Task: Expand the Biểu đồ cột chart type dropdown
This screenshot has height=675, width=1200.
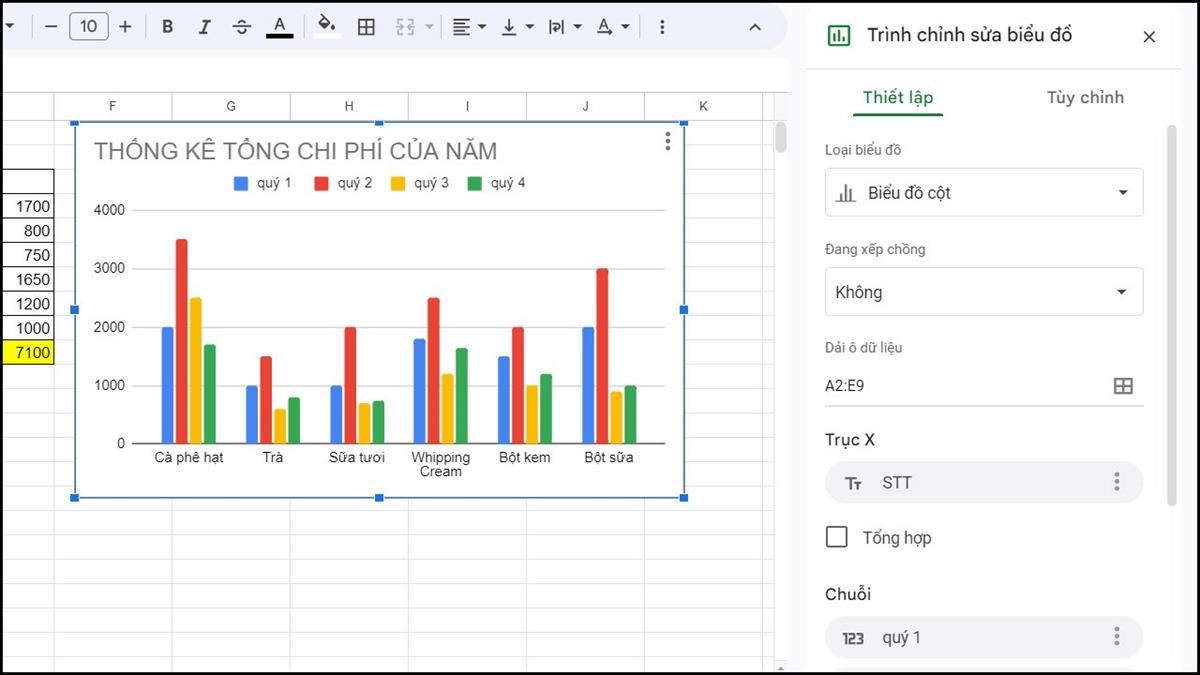Action: tap(984, 193)
